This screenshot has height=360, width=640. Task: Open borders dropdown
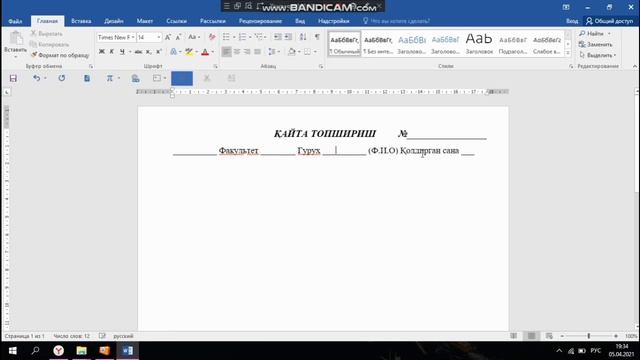pyautogui.click(x=315, y=51)
